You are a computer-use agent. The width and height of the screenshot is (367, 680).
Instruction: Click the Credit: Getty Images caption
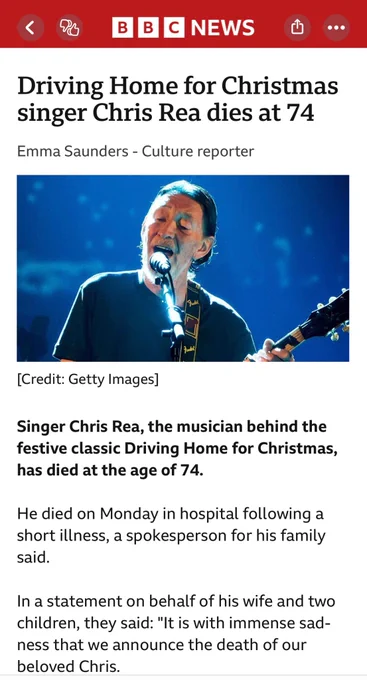(x=88, y=379)
